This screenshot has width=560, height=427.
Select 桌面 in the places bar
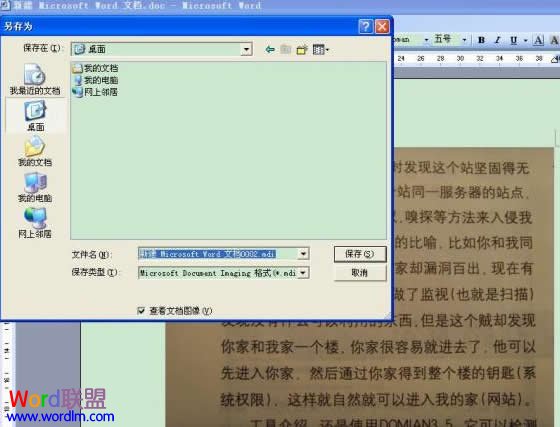pos(35,116)
